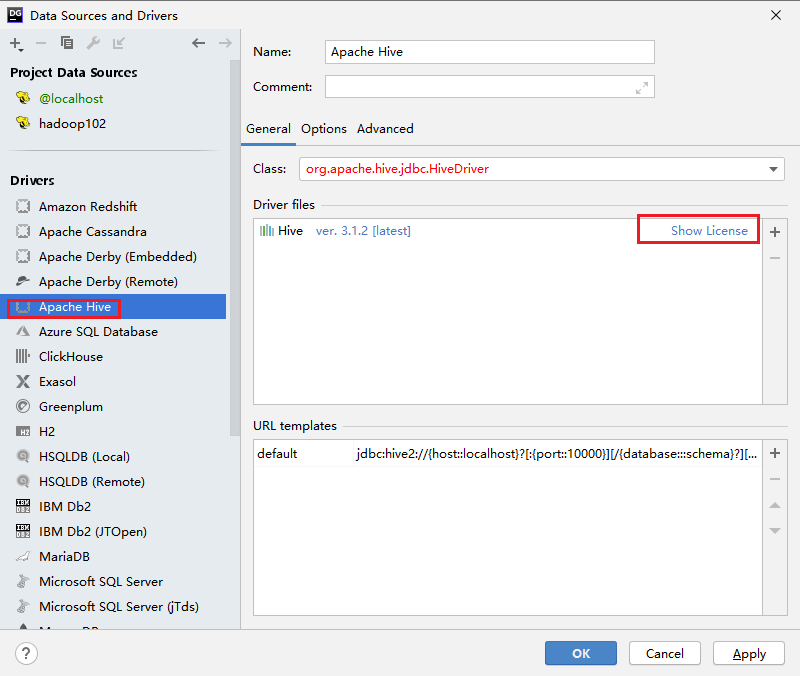
Task: Add a URL template with plus icon
Action: (775, 453)
